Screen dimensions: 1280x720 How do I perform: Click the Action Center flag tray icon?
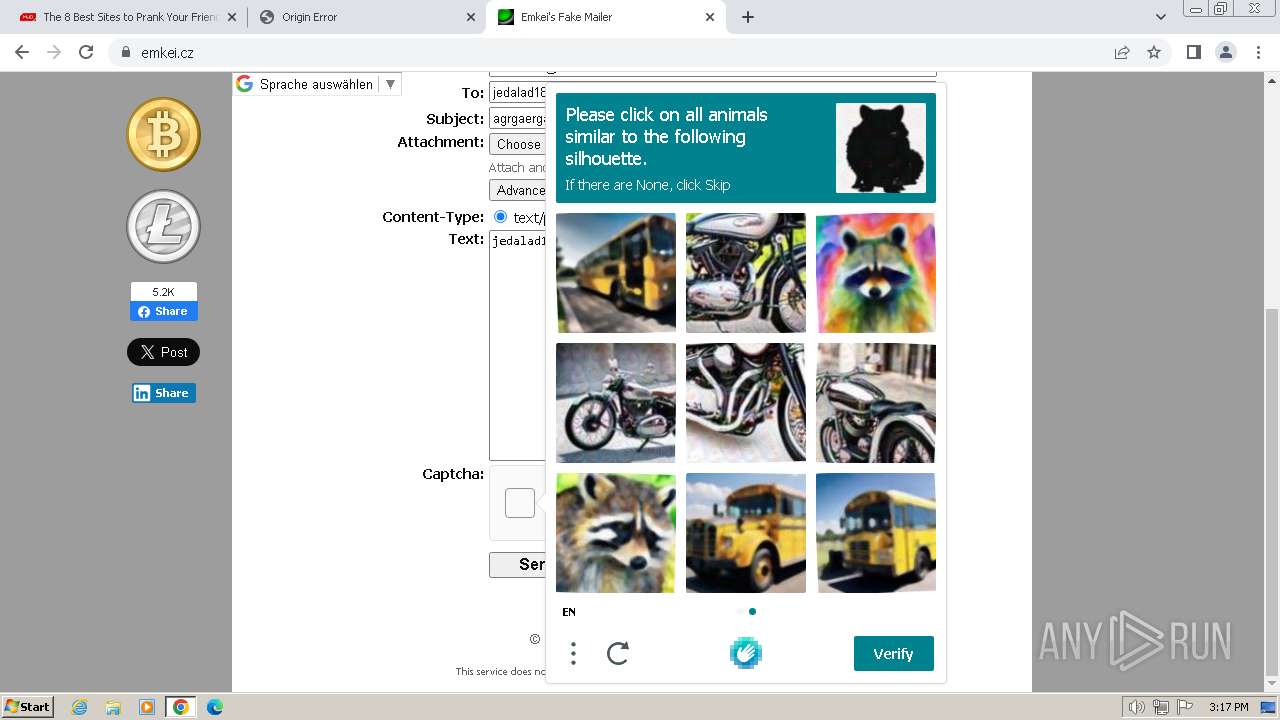tap(1184, 707)
